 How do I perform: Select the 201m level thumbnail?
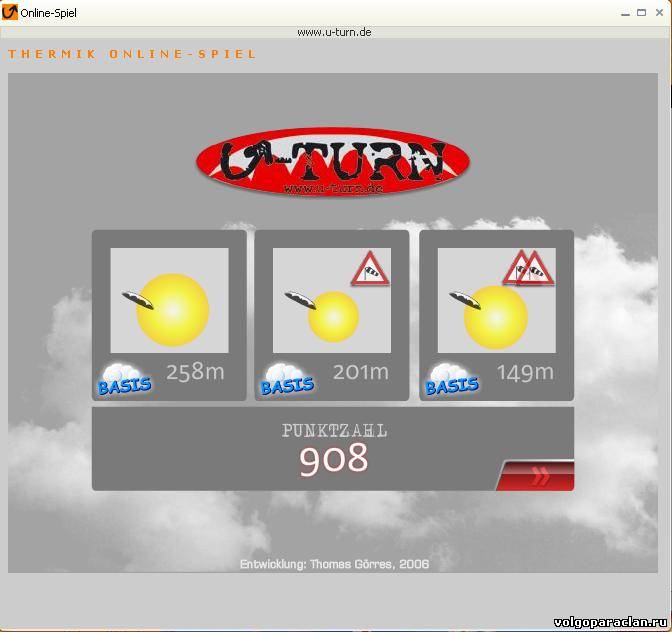pos(332,300)
